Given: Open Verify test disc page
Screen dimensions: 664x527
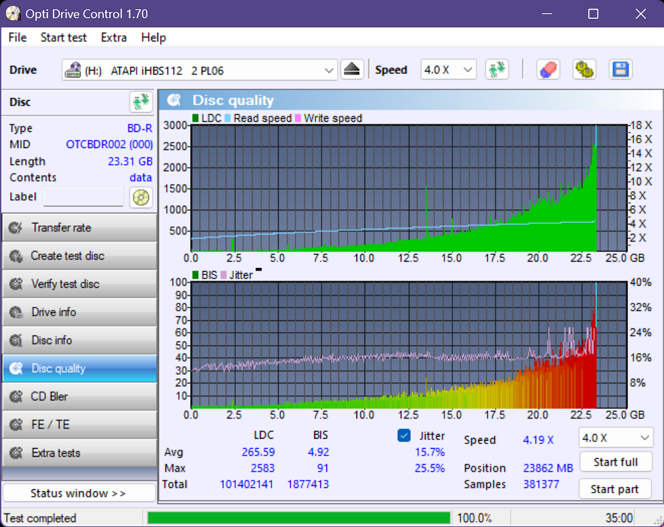Looking at the screenshot, I should tap(80, 284).
